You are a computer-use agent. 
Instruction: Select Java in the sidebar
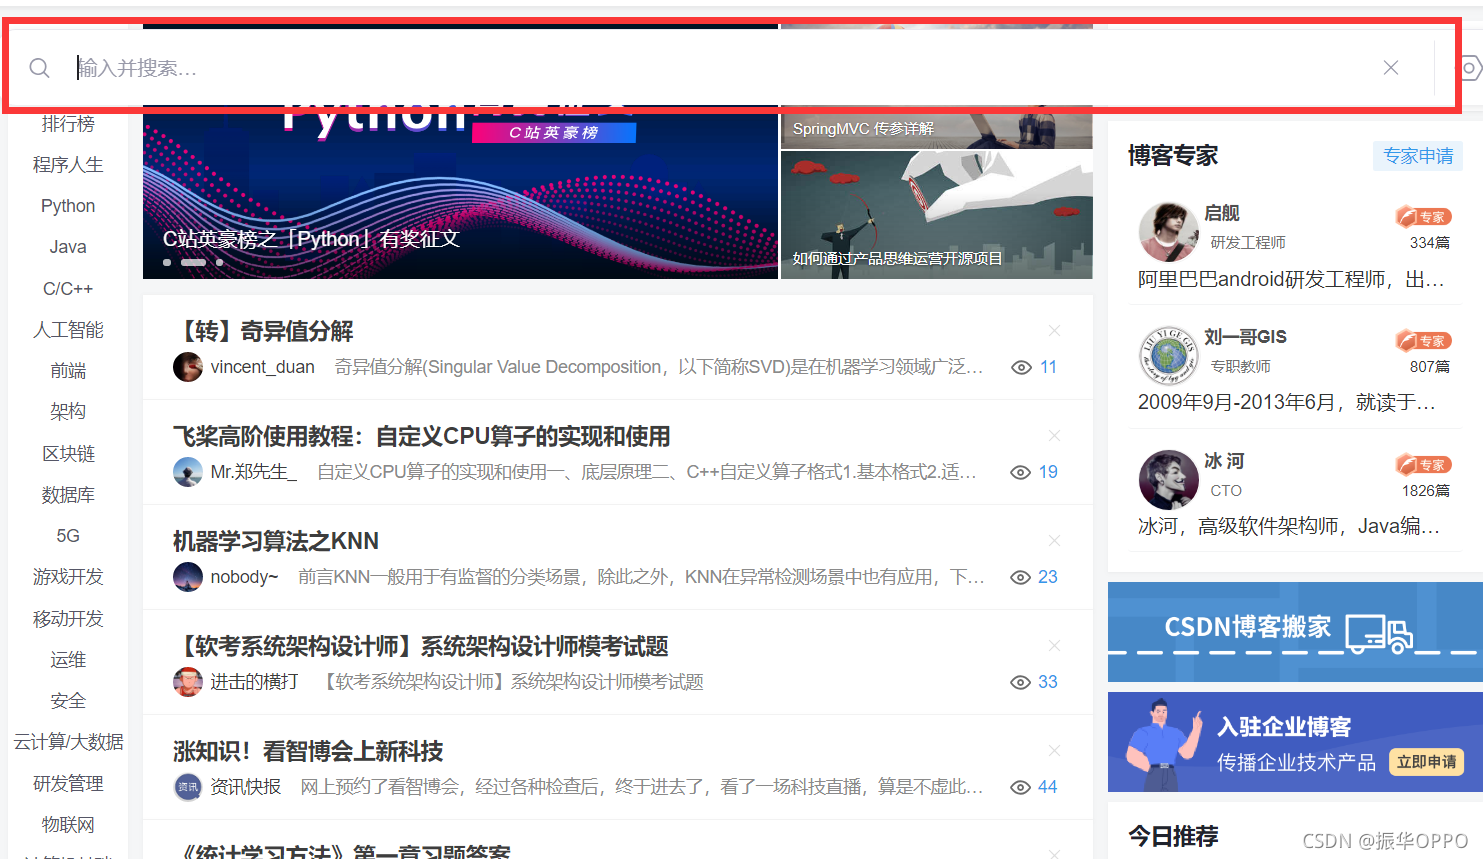tap(68, 247)
